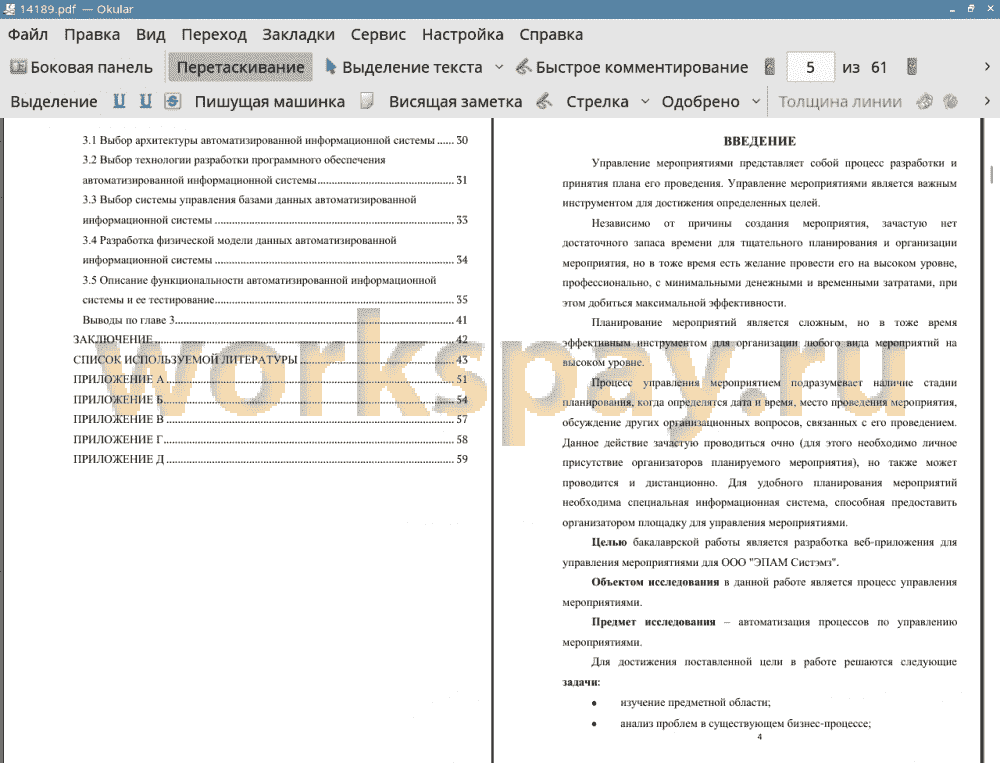Open the Файл menu
Viewport: 1000px width, 763px height.
point(28,34)
